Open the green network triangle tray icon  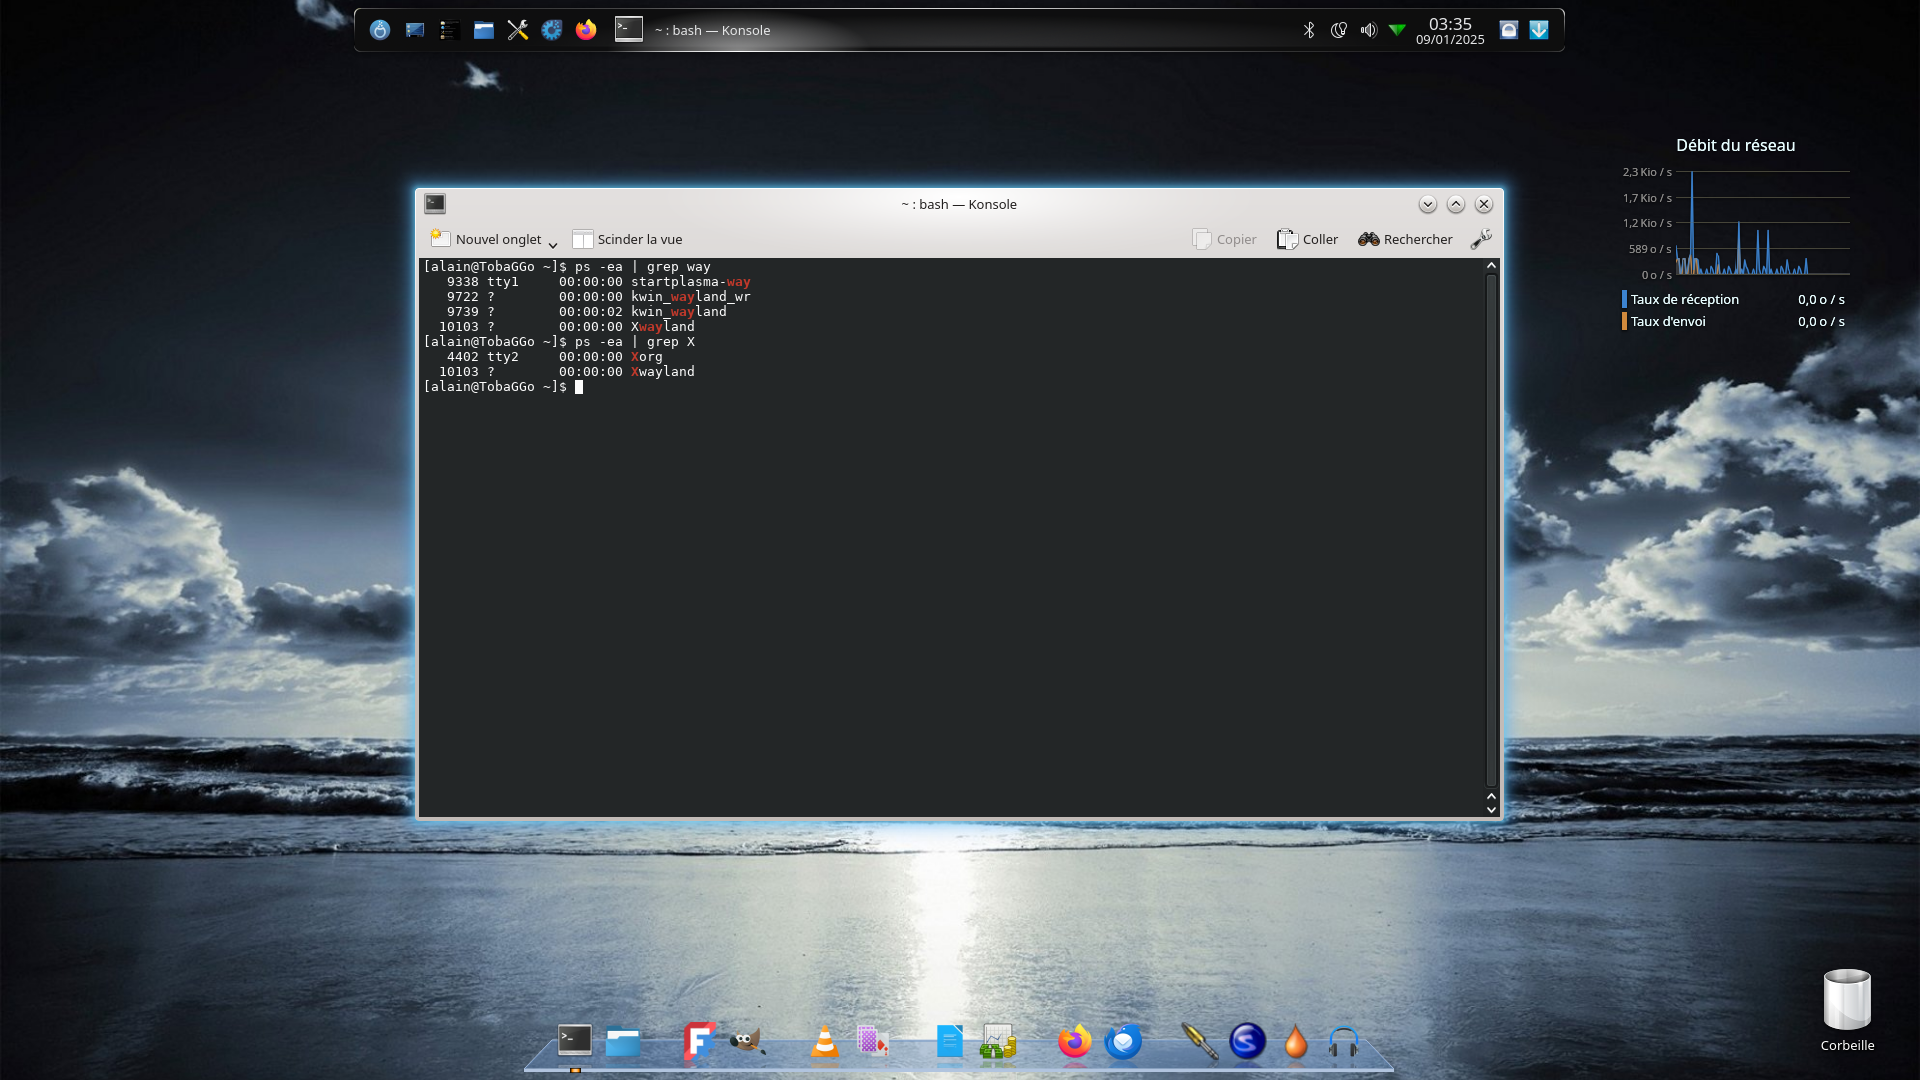tap(1397, 30)
